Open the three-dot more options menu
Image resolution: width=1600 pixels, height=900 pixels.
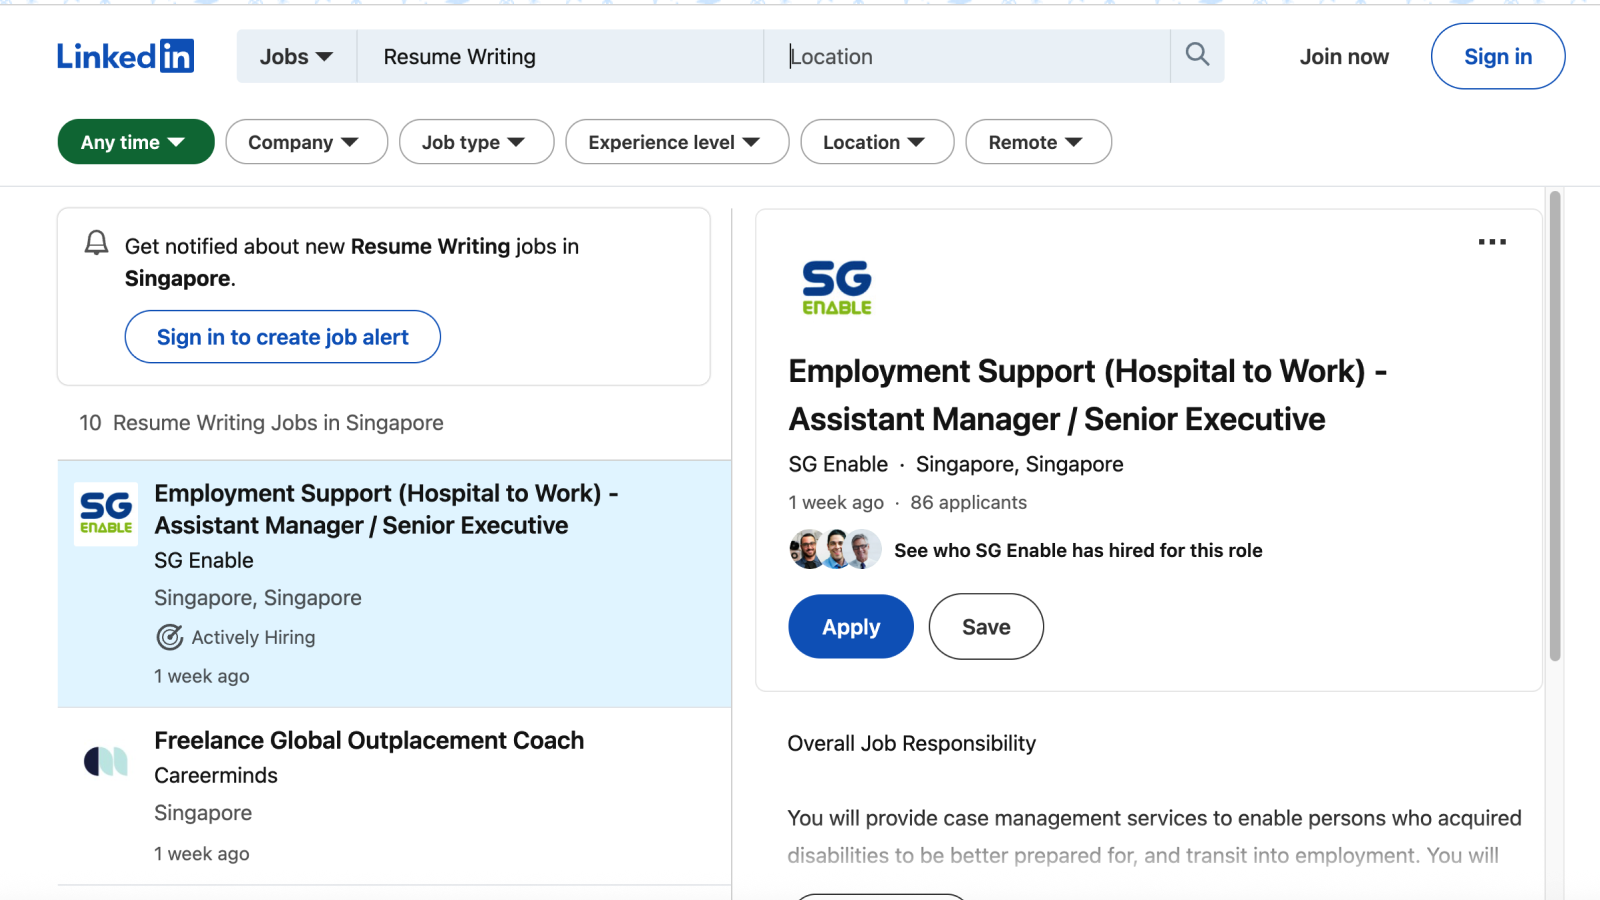click(x=1492, y=242)
